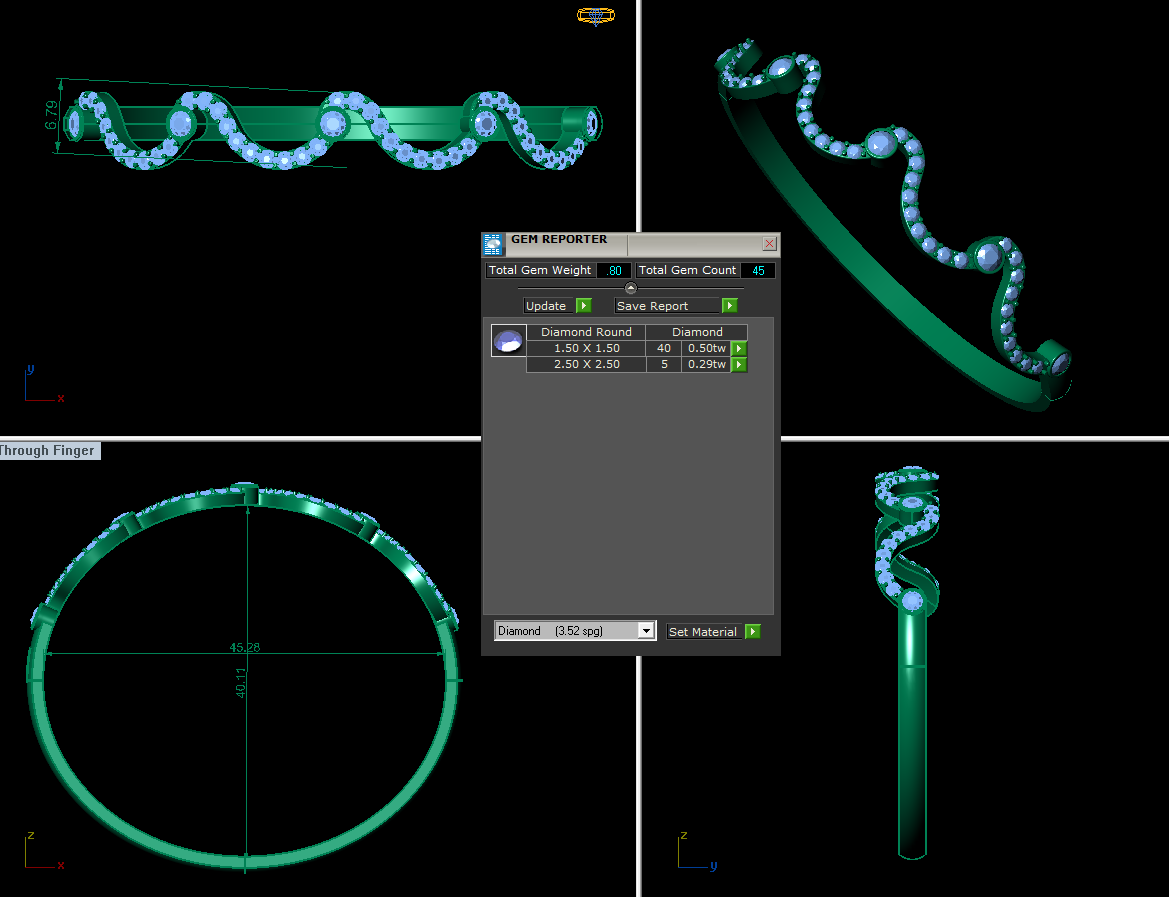The image size is (1169, 897).
Task: Click the 0.29tw weight cell
Action: click(x=706, y=365)
